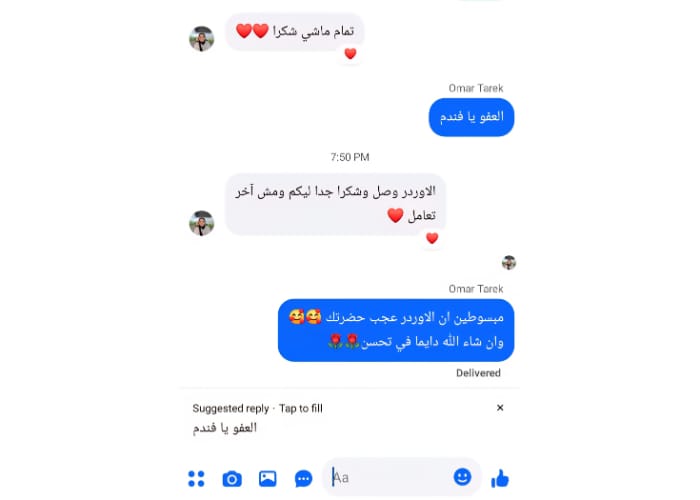Viewport: 700px width, 500px height.
Task: Select the long blue message with rose emojis
Action: (396, 330)
